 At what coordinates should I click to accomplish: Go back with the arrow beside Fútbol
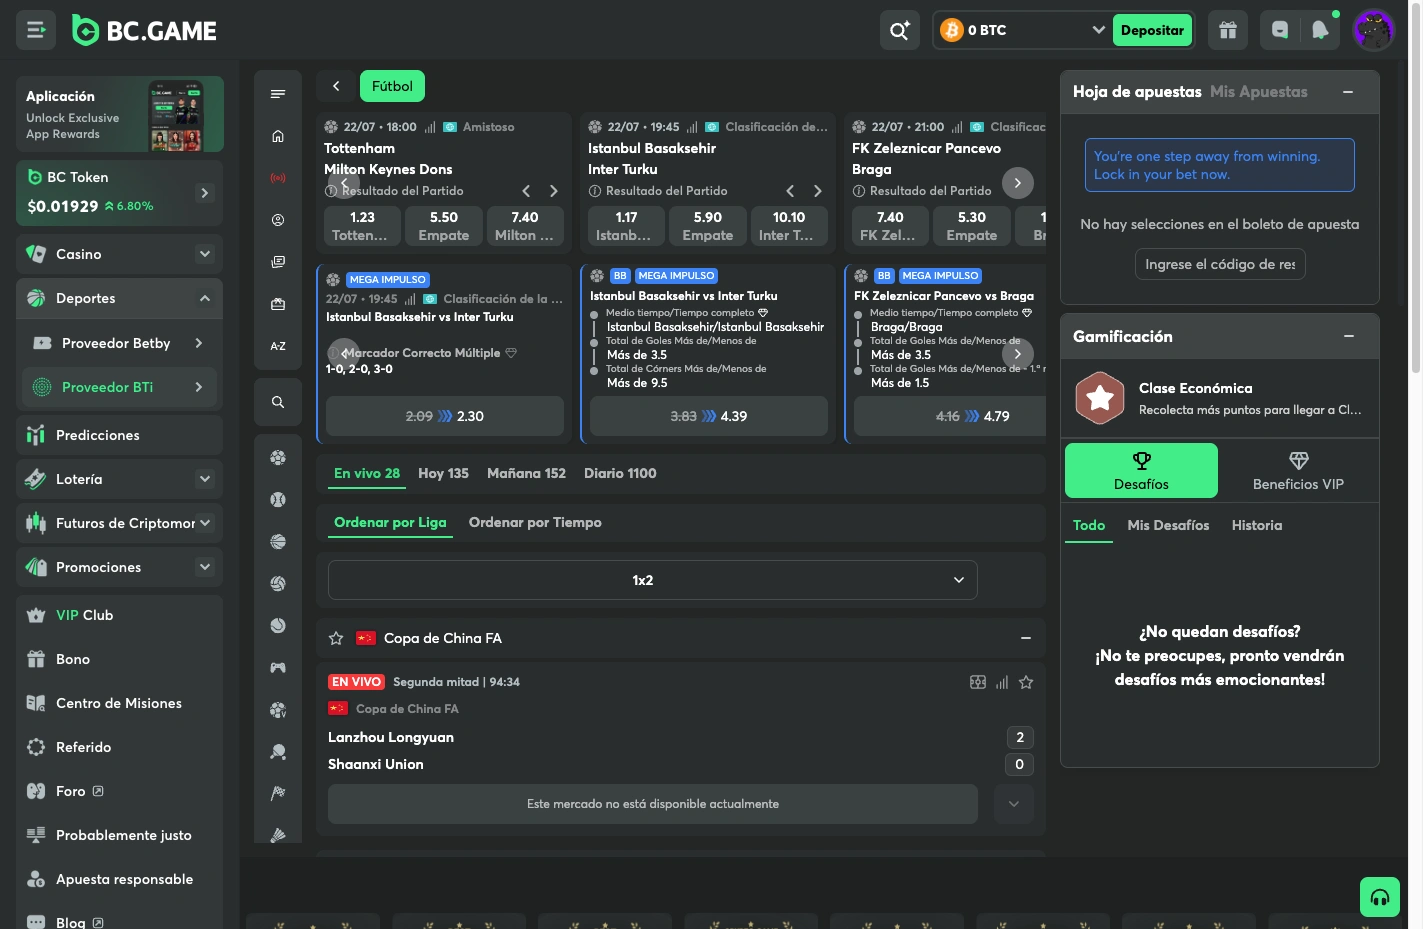(x=336, y=86)
